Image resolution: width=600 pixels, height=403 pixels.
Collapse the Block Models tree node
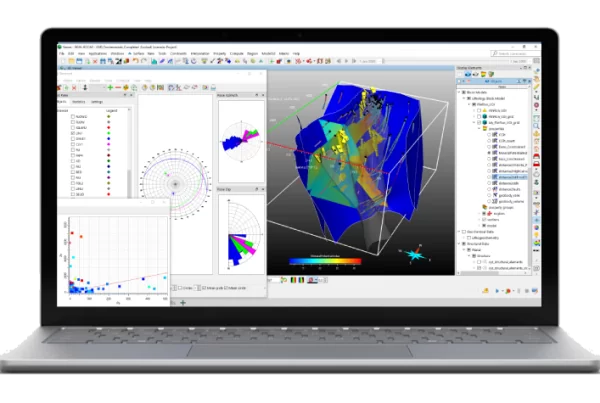coord(459,92)
